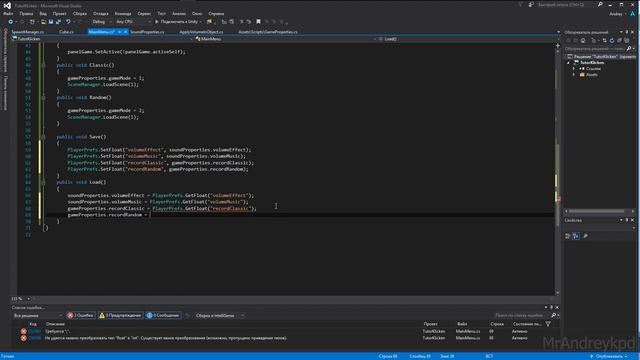Viewport: 640px width, 360px height.
Task: Open the Файл menu
Action: pos(8,14)
